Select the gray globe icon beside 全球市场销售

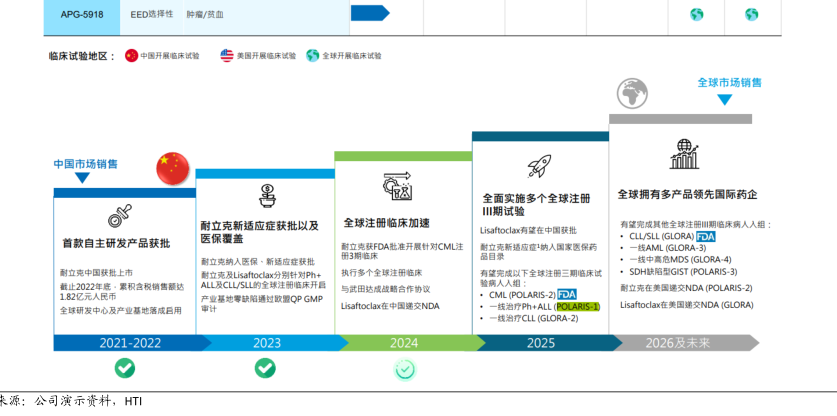coord(632,94)
